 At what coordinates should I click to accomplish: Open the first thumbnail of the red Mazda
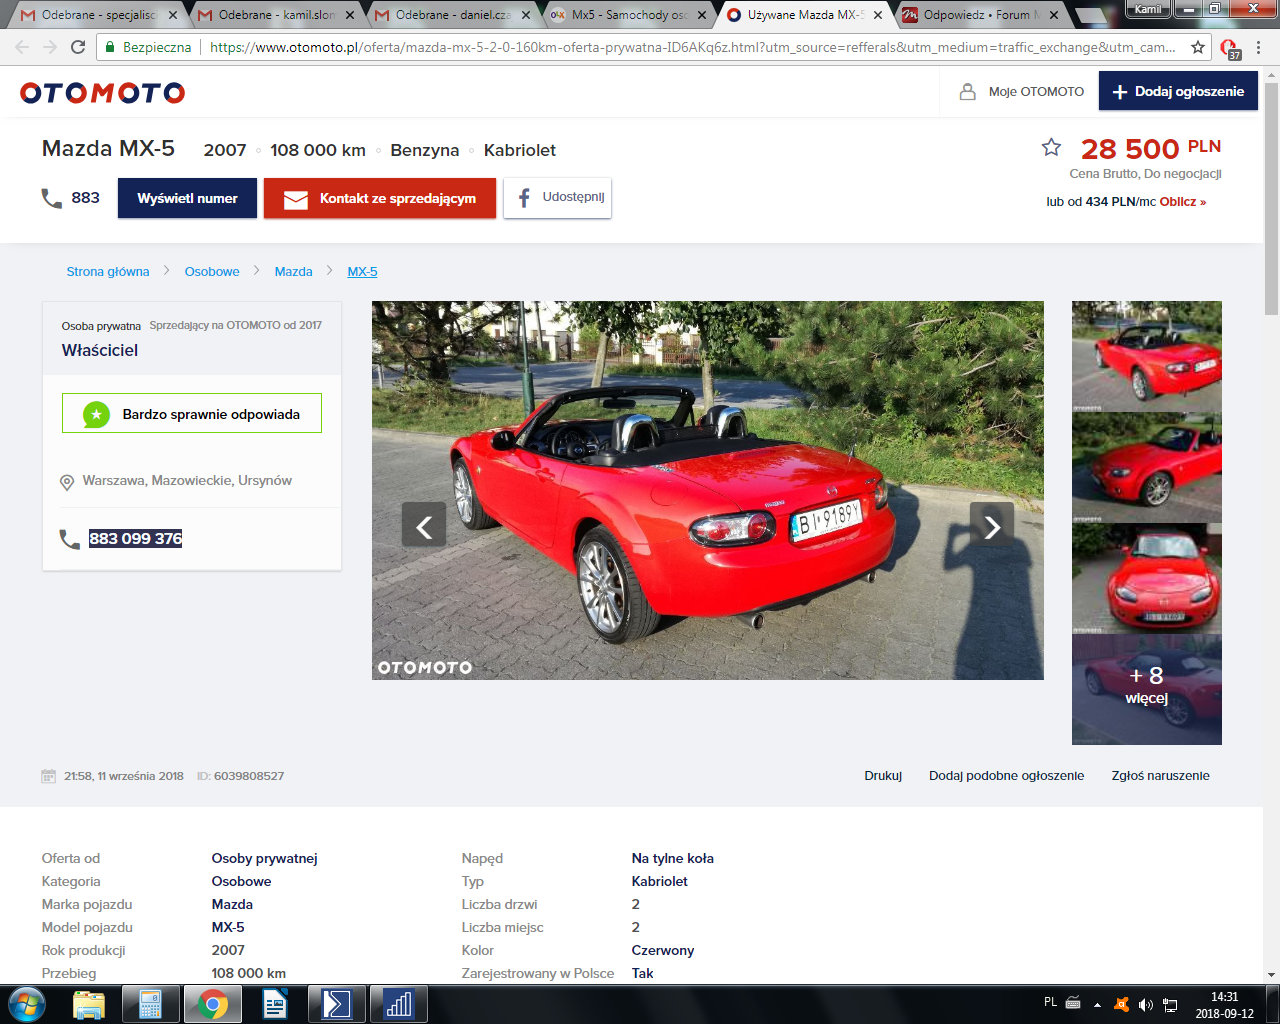click(x=1147, y=356)
